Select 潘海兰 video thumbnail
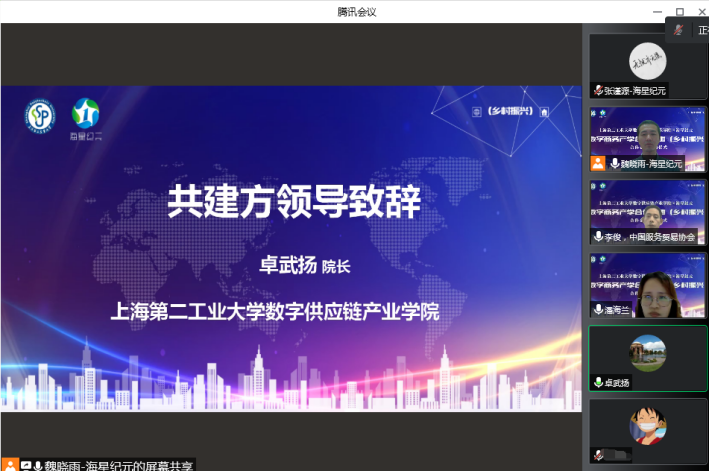 [648, 285]
